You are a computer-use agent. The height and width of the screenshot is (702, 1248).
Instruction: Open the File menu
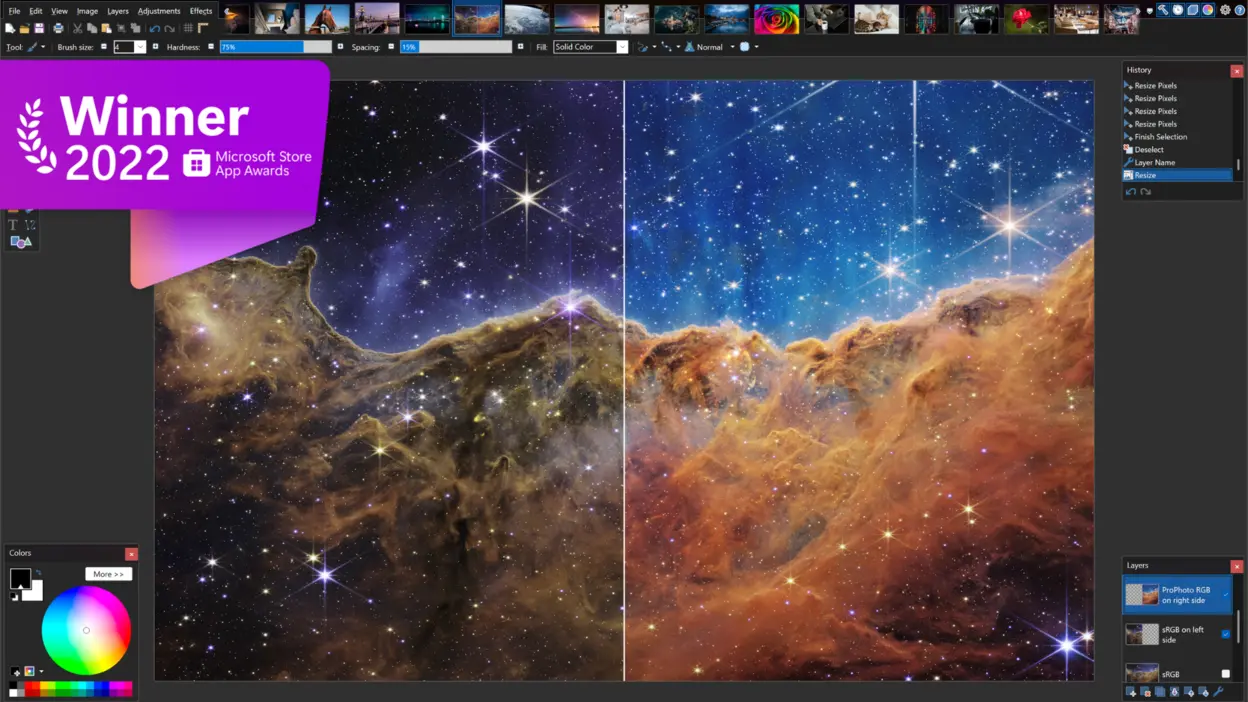[x=14, y=11]
